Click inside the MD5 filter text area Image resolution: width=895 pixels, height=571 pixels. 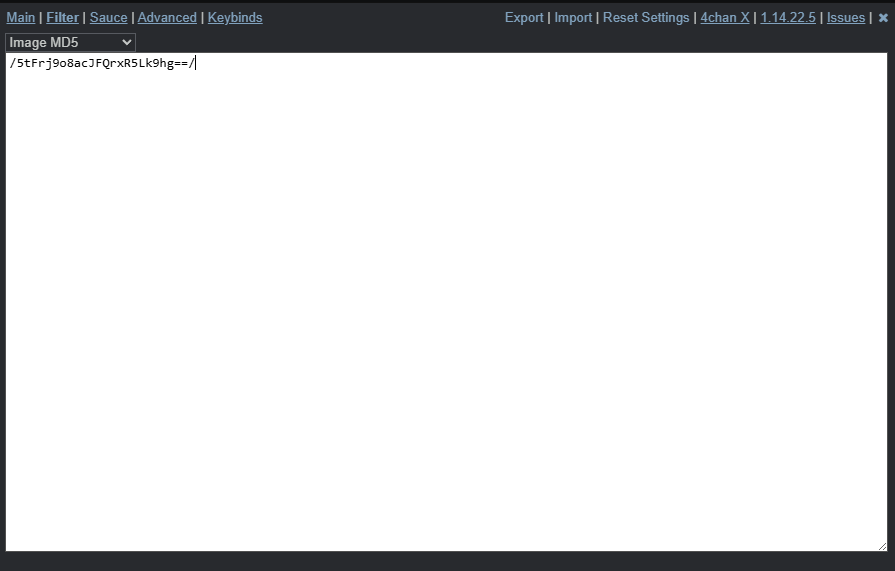(x=446, y=301)
